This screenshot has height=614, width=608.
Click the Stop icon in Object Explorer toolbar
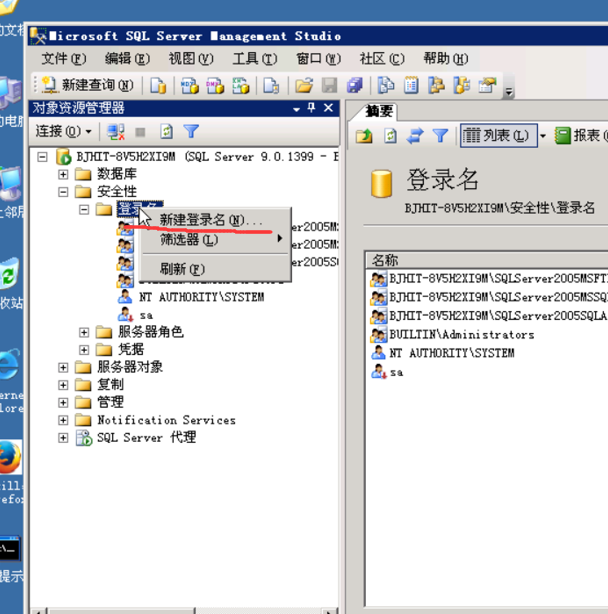pyautogui.click(x=140, y=132)
